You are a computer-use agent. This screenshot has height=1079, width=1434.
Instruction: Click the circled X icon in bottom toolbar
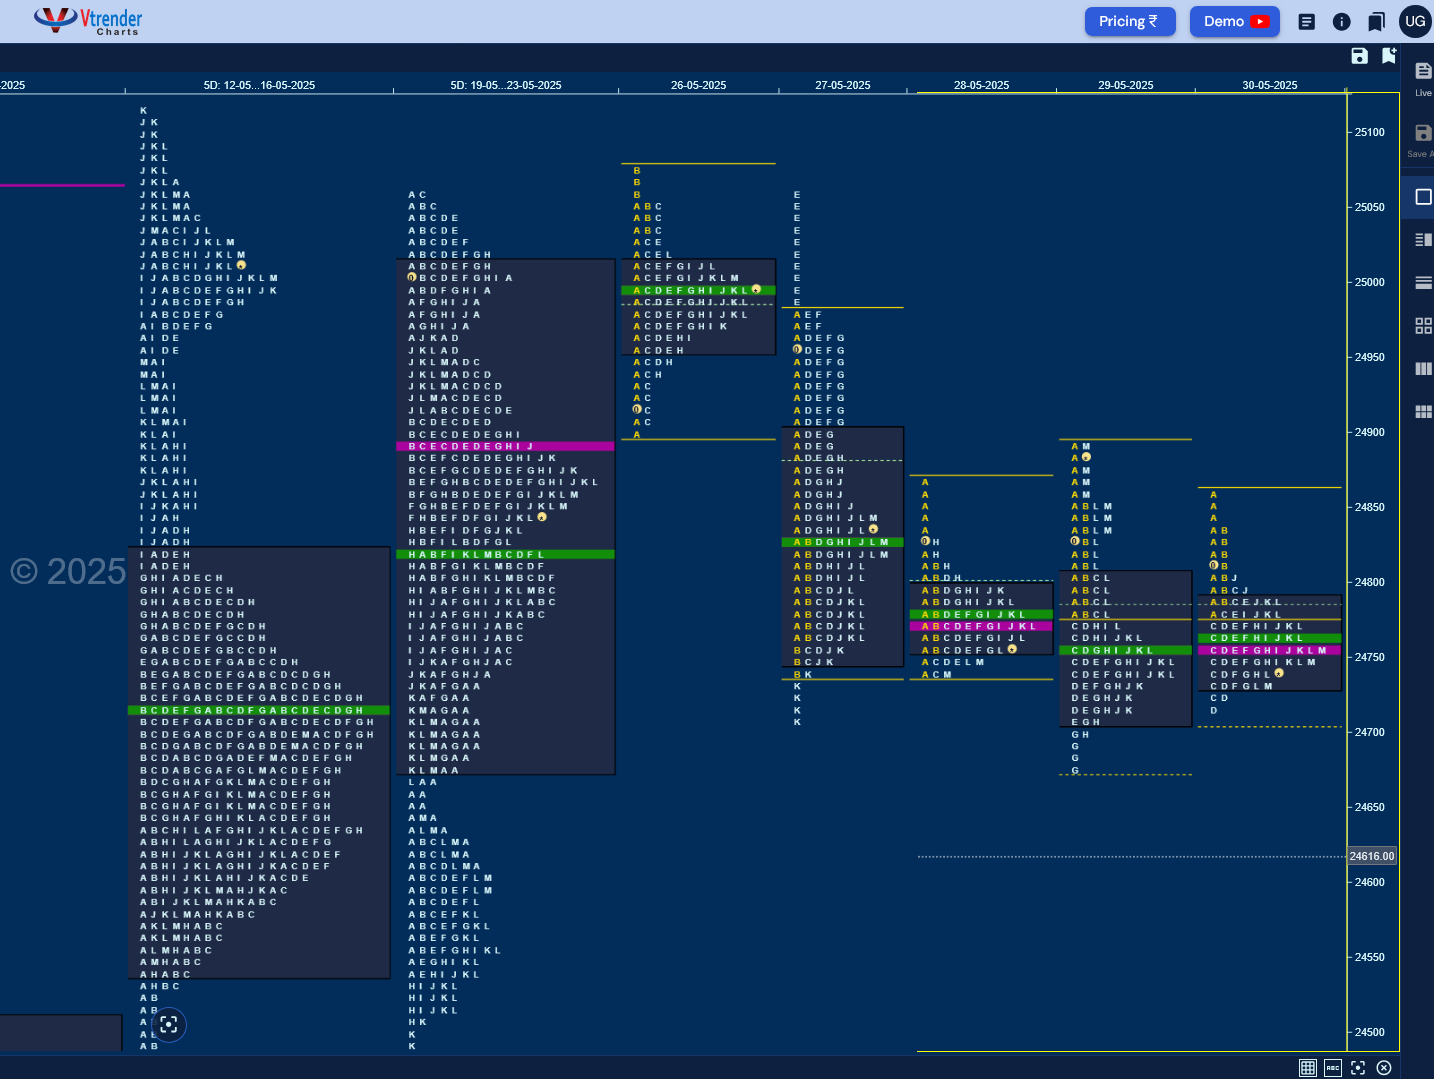[1384, 1068]
